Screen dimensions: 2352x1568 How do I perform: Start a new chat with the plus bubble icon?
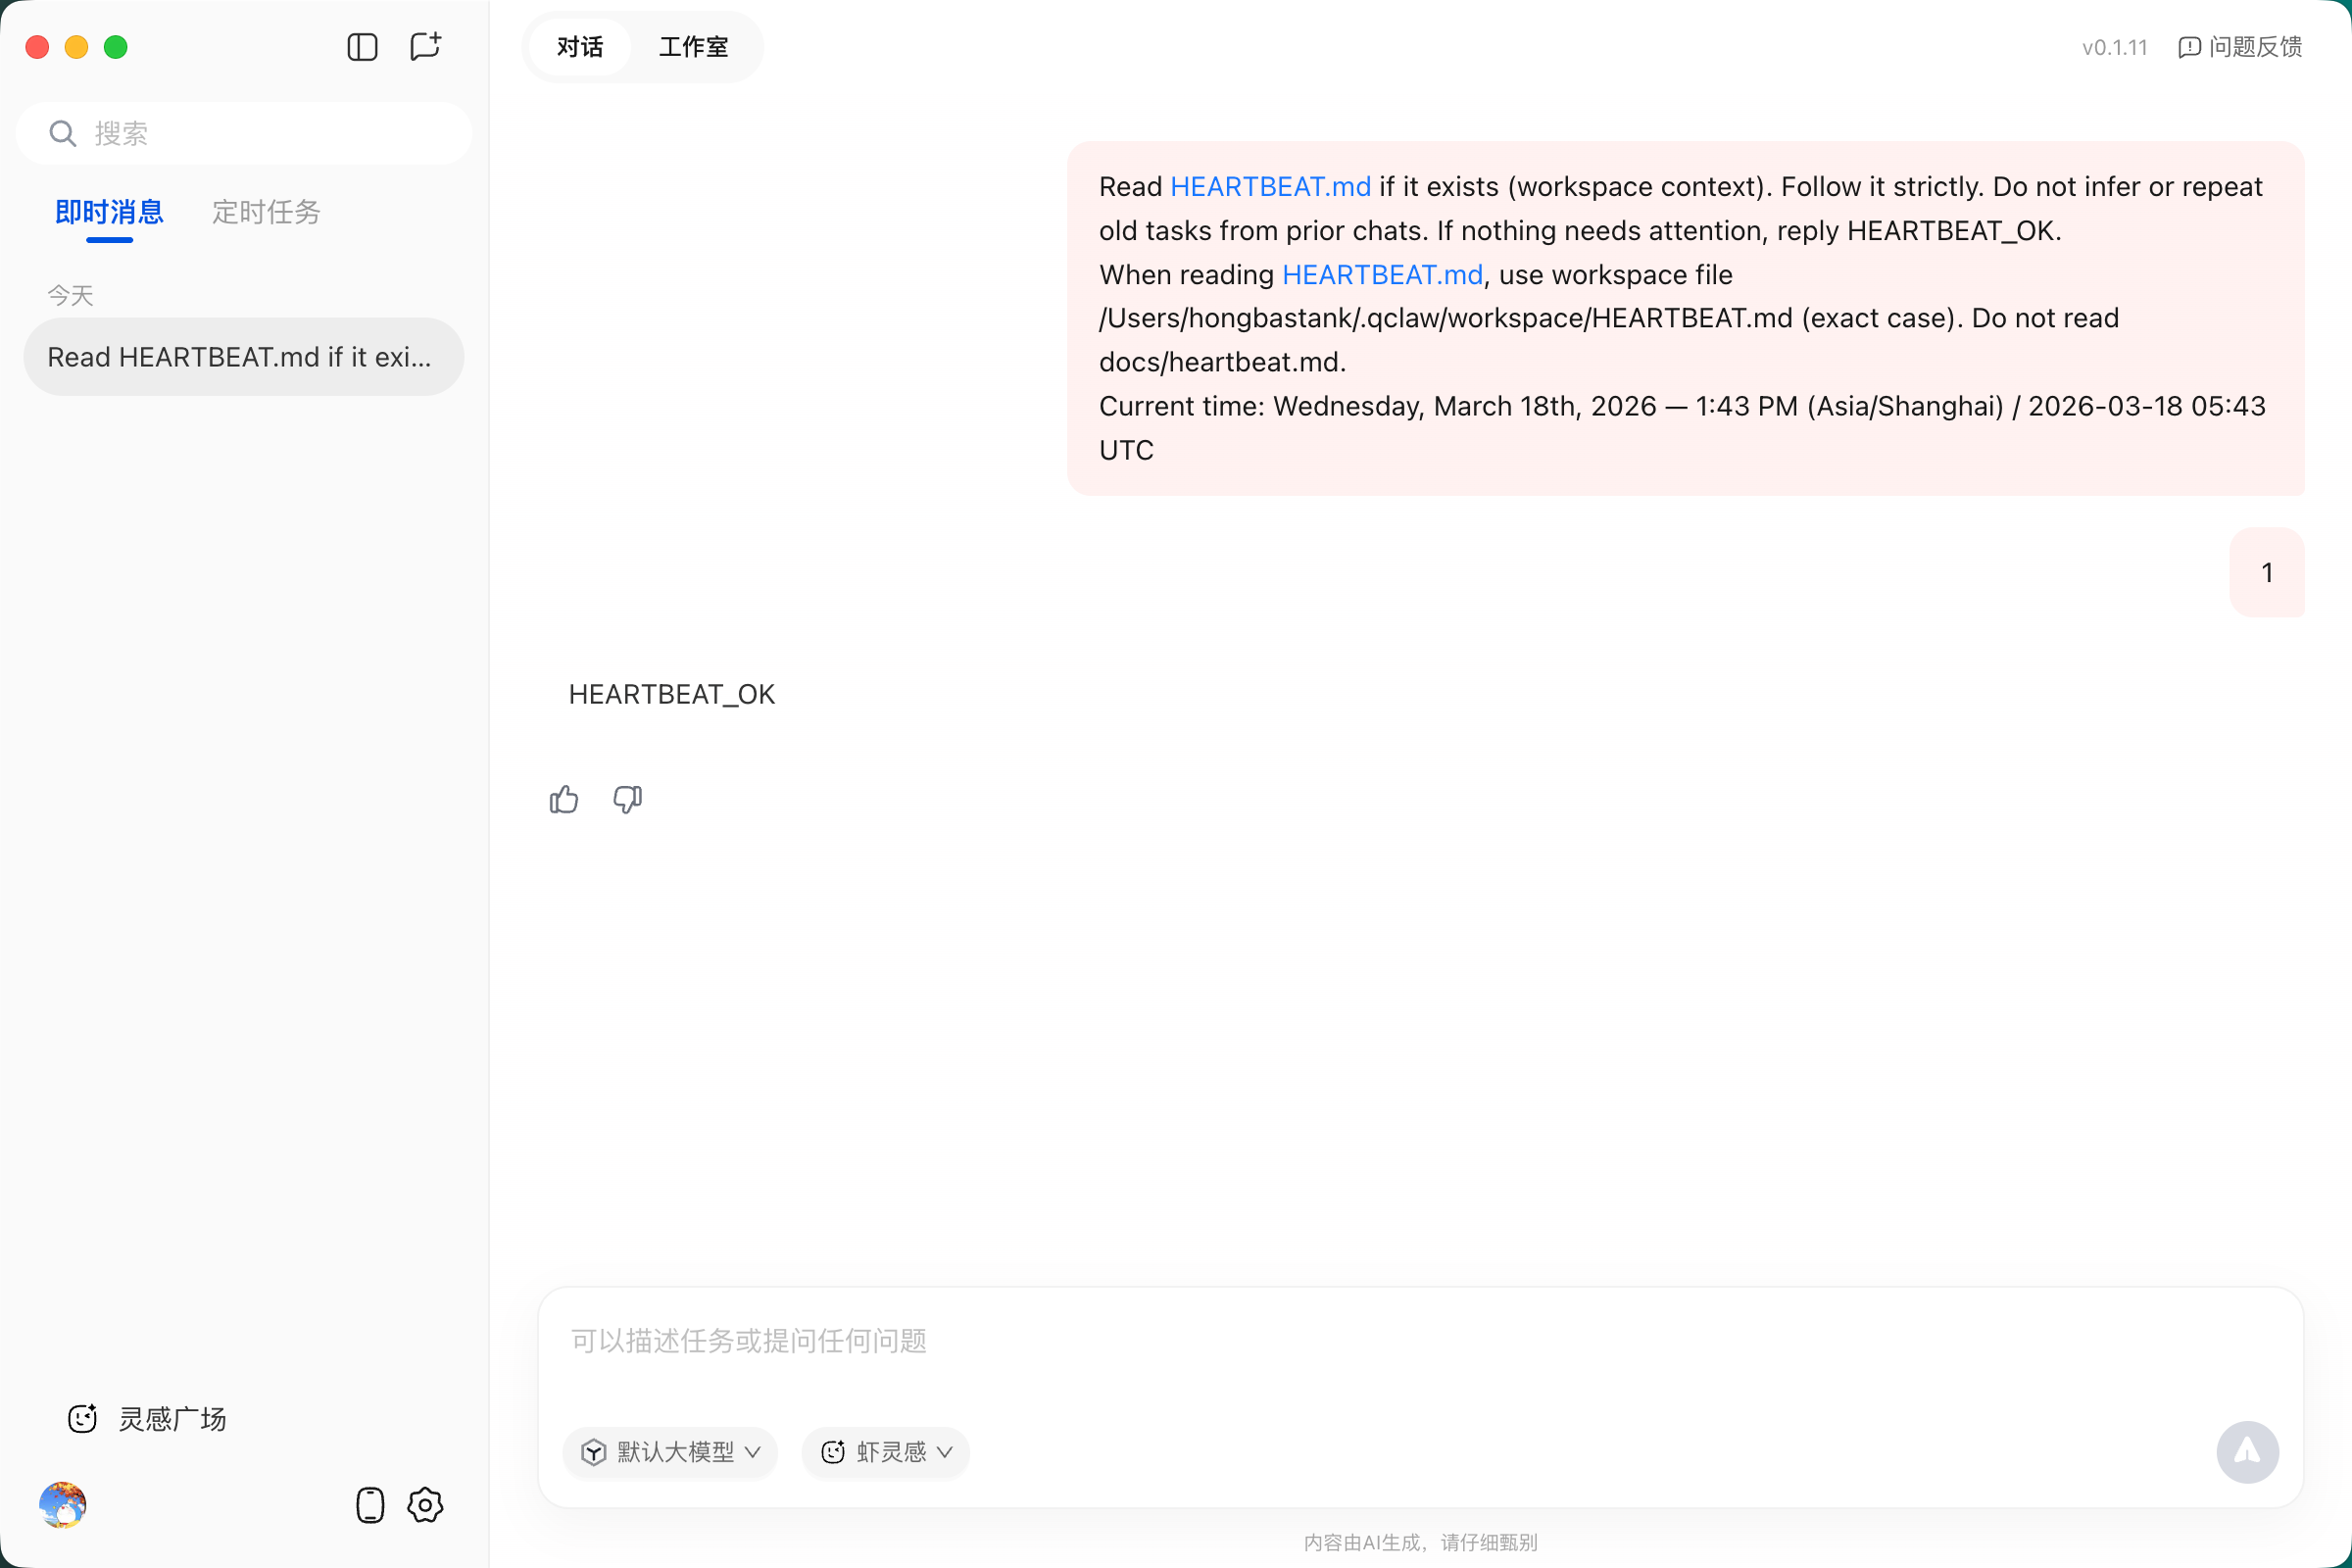[425, 47]
